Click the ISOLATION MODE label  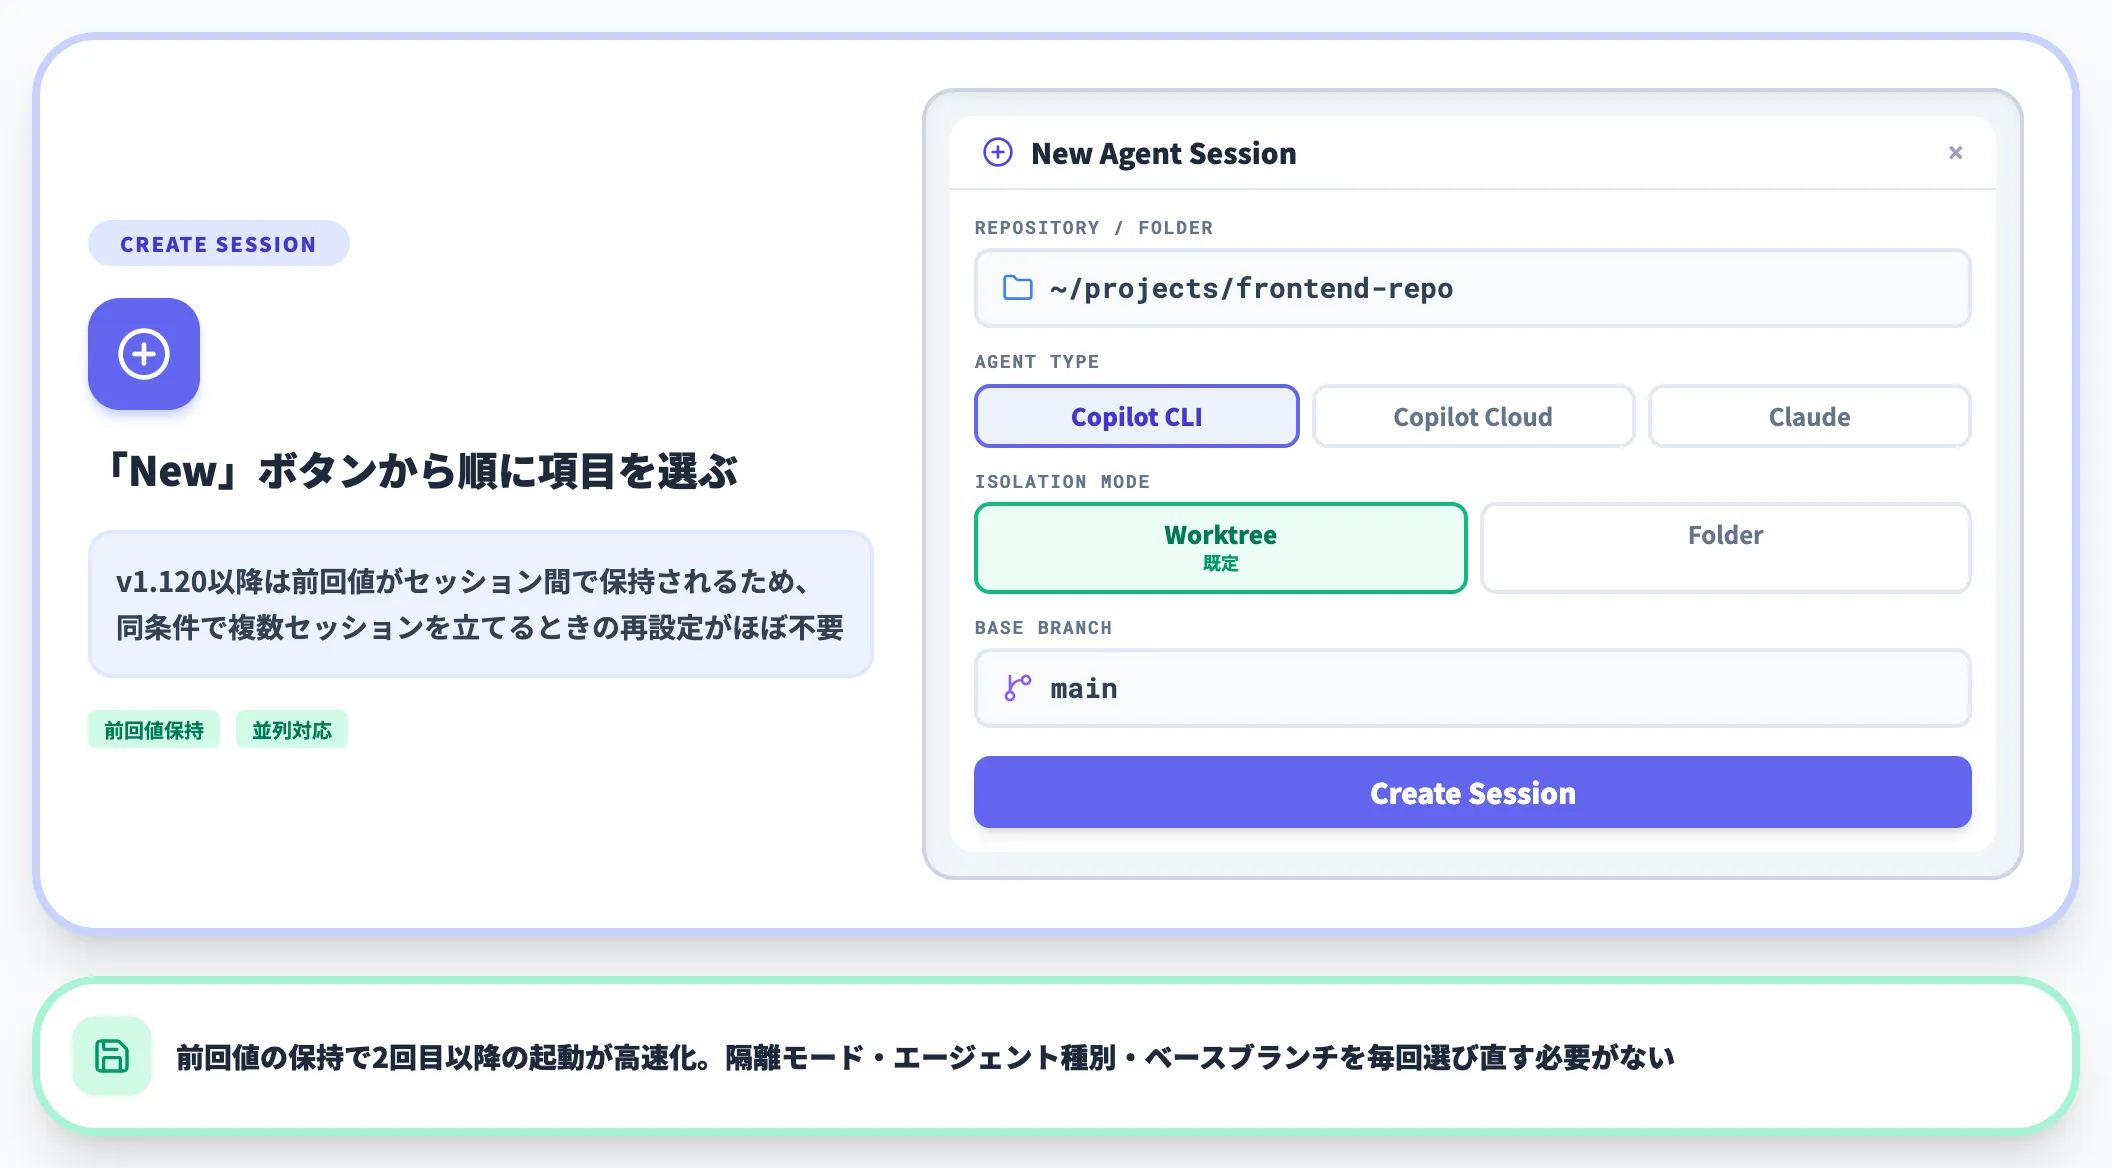point(1062,482)
